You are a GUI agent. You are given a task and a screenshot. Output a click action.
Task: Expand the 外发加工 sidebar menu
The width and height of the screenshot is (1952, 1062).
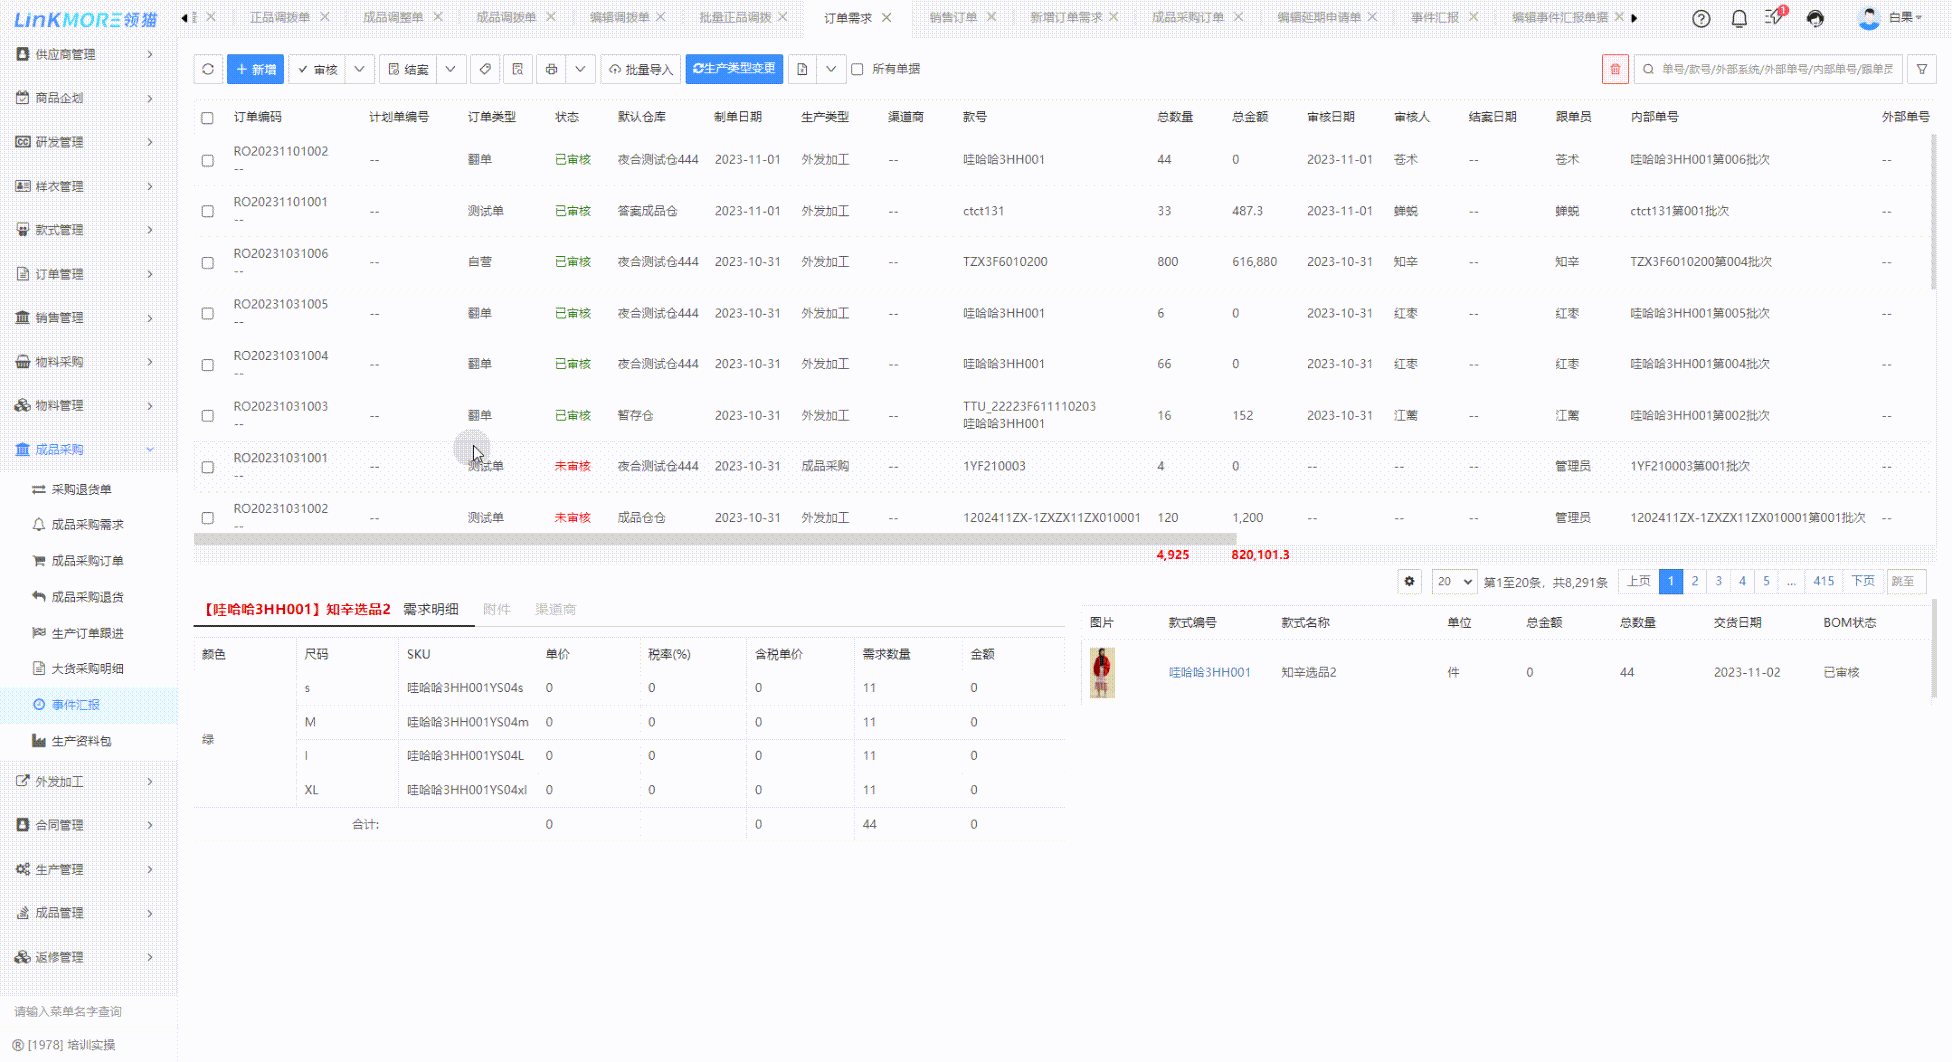86,781
